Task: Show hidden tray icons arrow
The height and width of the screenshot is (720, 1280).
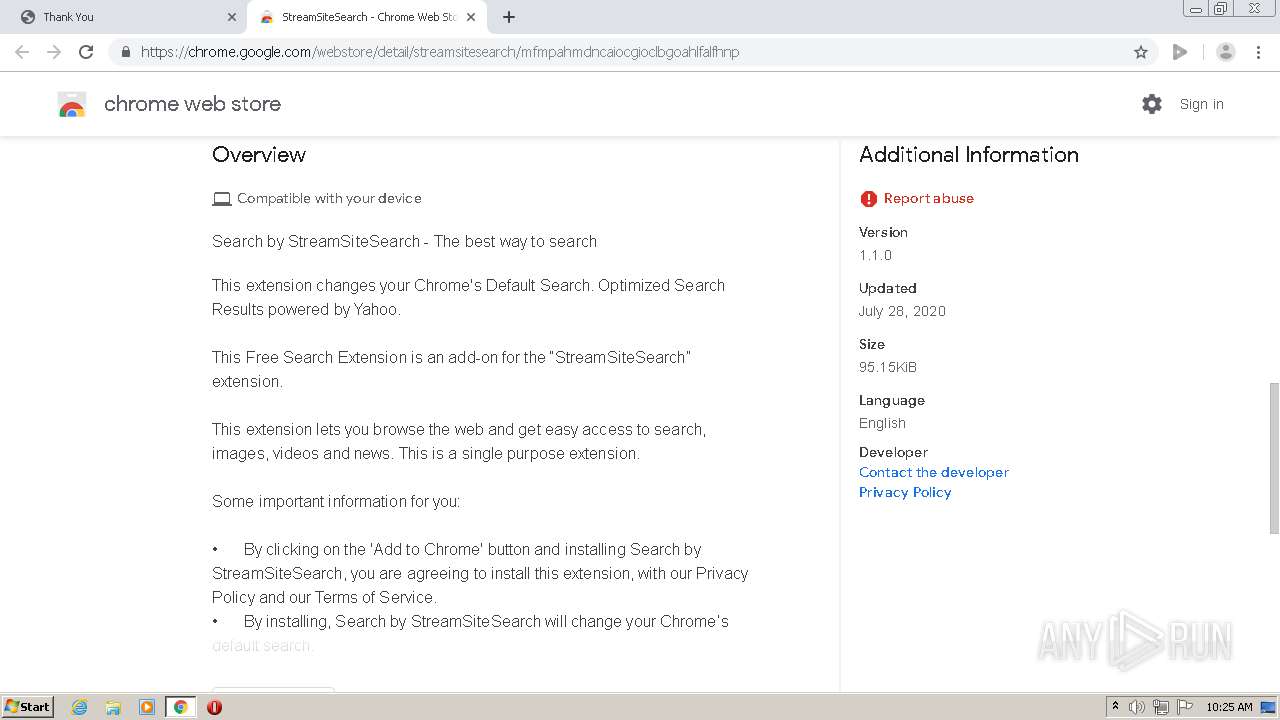Action: click(x=1115, y=707)
